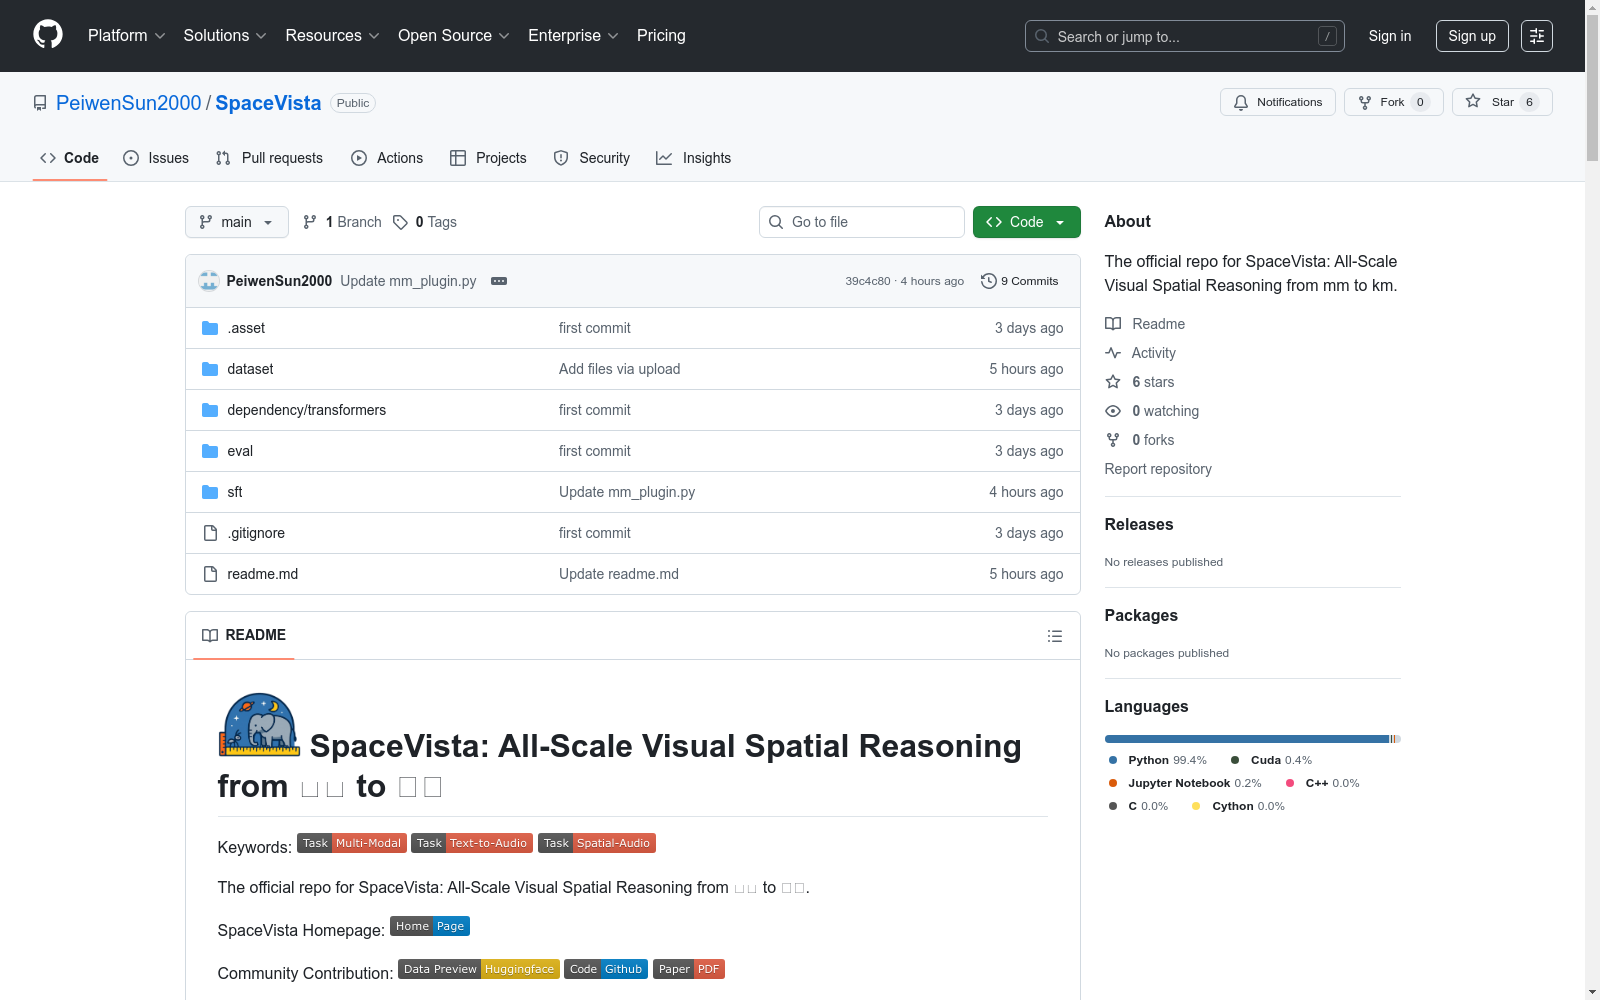Select the README tab
1600x1000 pixels.
244,635
